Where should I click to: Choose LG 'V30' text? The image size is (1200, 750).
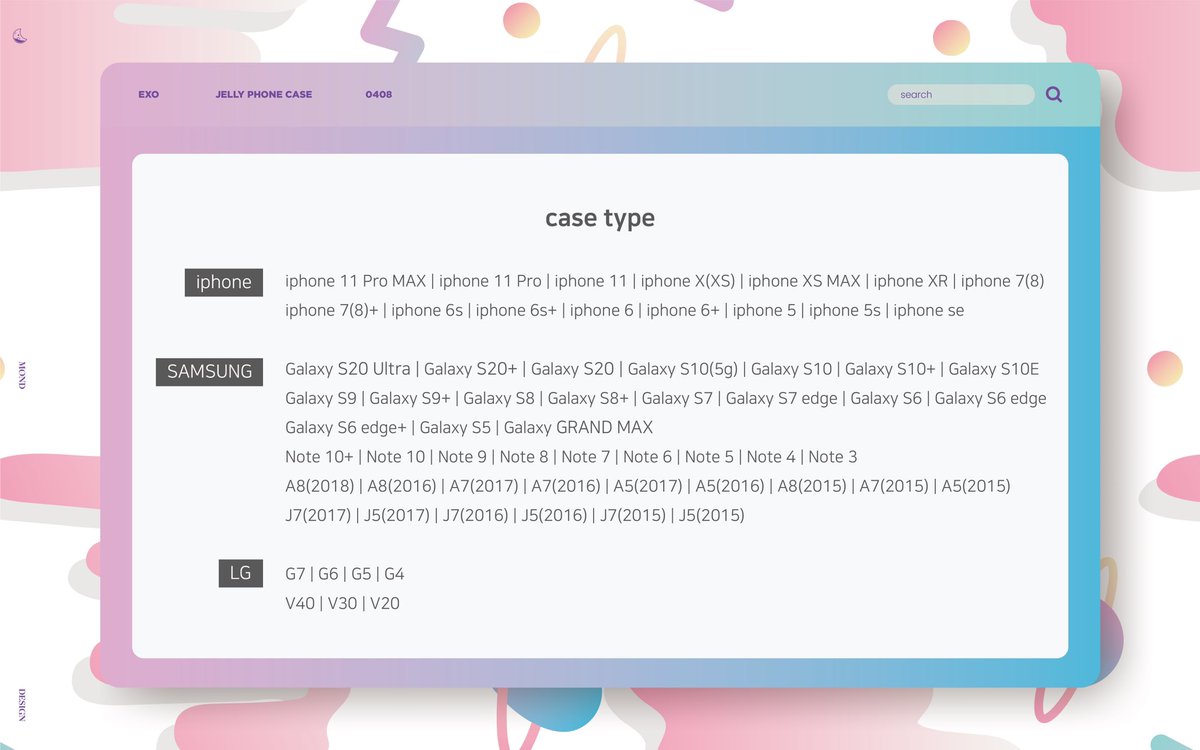pyautogui.click(x=343, y=603)
